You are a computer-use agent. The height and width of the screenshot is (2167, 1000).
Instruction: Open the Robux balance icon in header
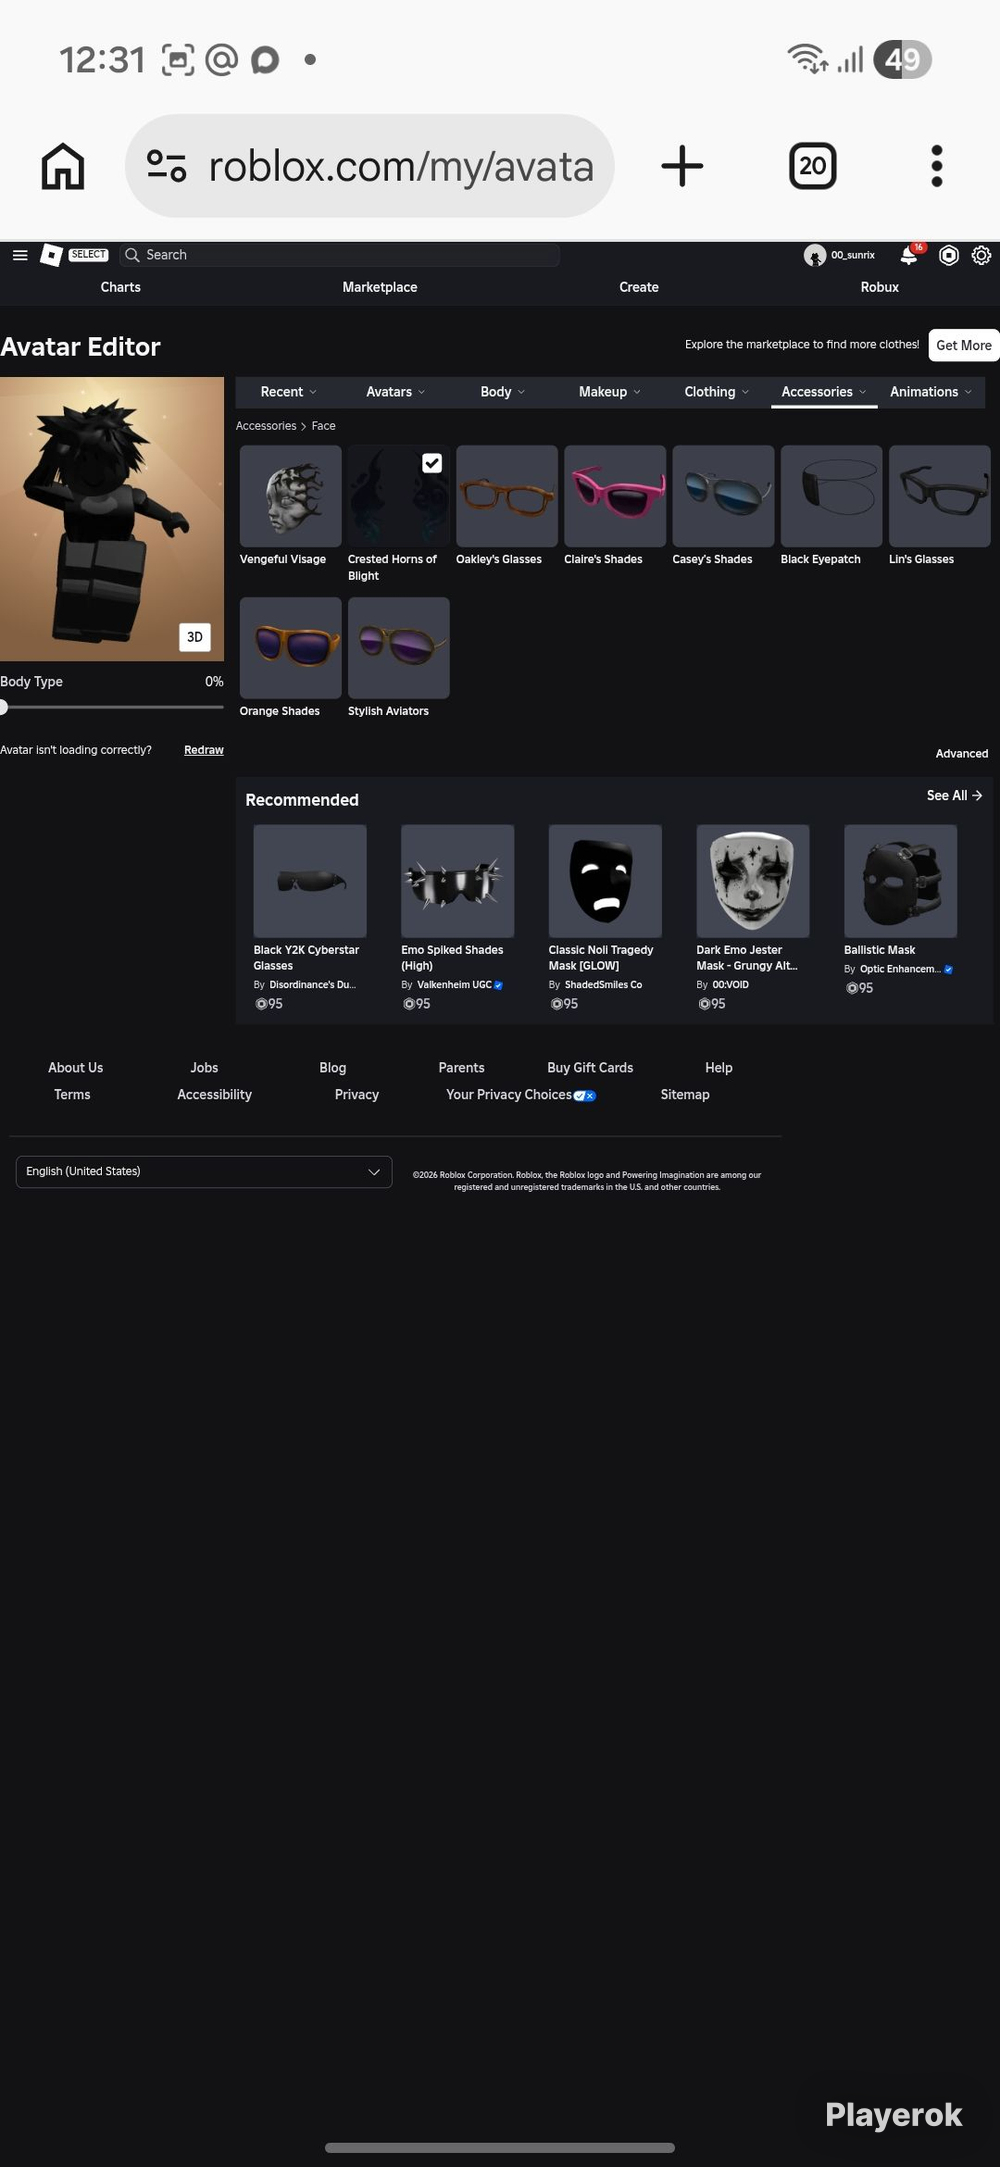point(949,255)
